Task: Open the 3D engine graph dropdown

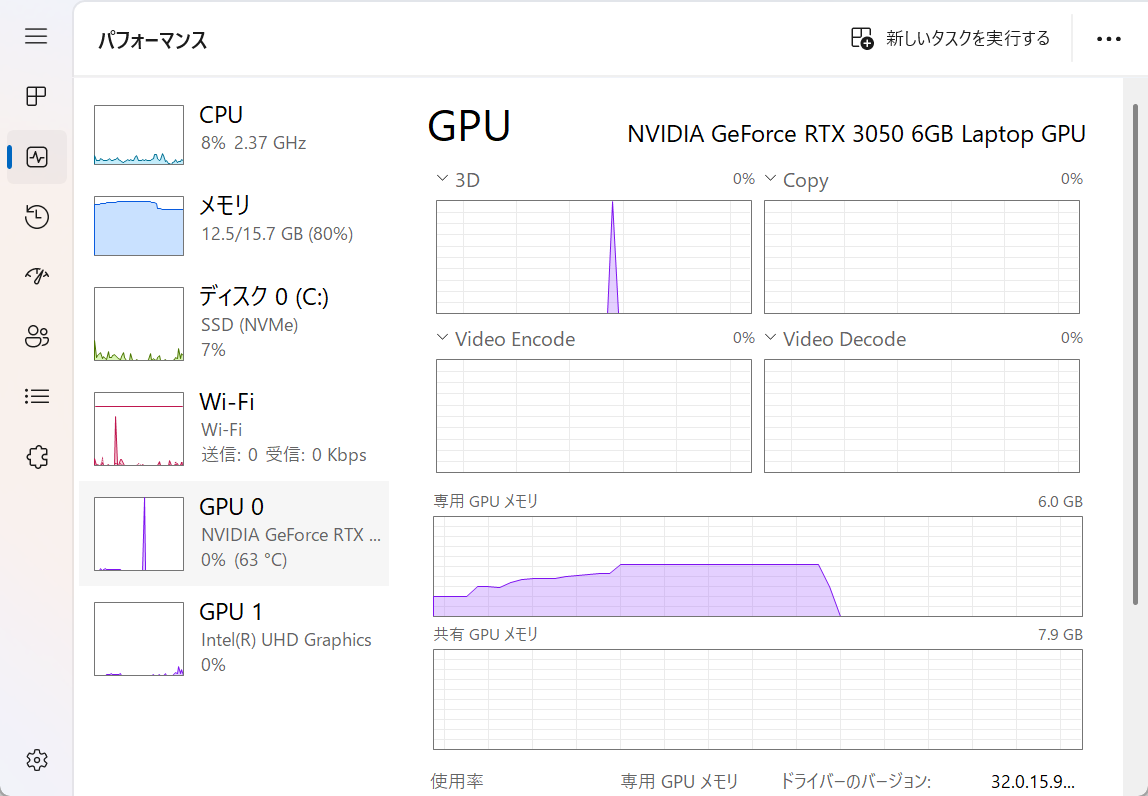Action: 442,179
